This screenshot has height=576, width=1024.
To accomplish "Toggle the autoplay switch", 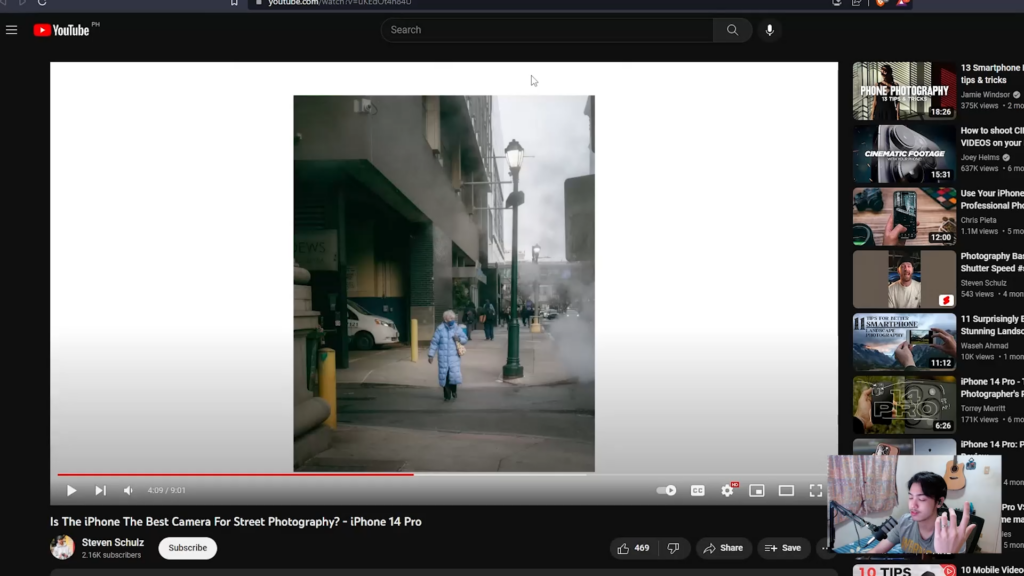I will [666, 490].
